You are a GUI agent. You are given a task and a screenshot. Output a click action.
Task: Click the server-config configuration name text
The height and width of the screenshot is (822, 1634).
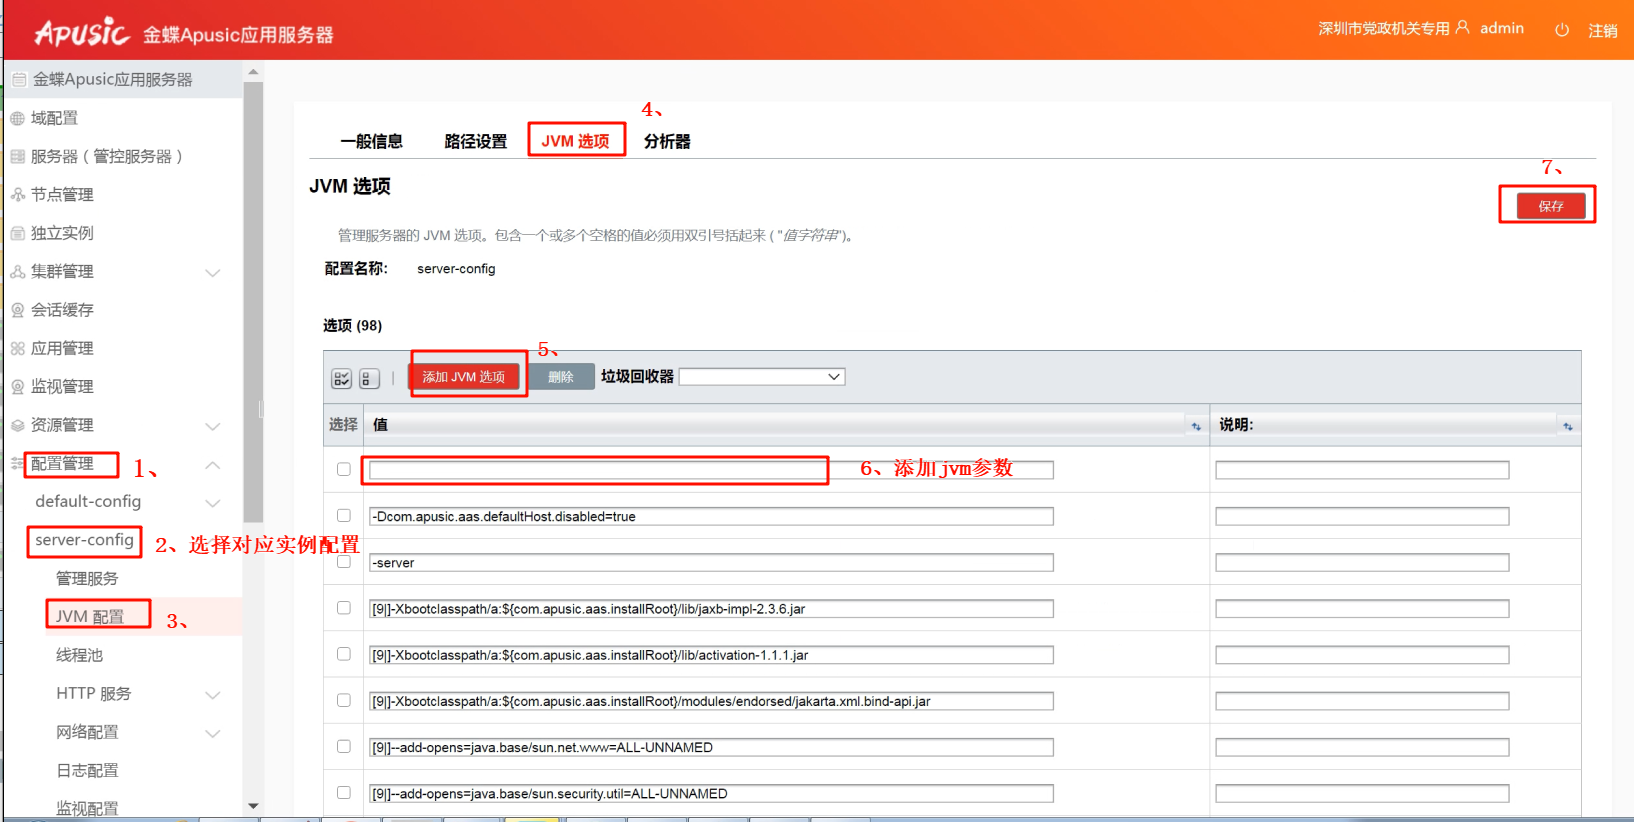coord(456,269)
